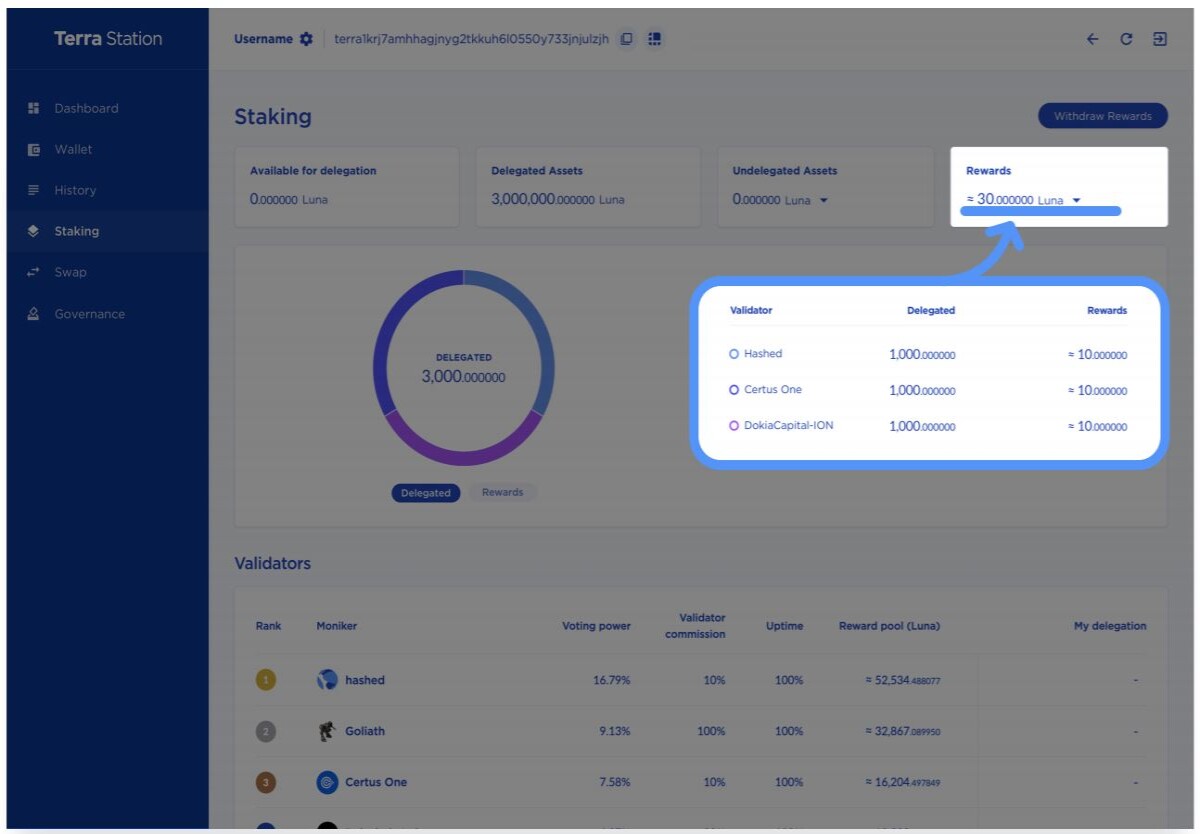The image size is (1200, 834).
Task: Switch chart to Delegated view
Action: click(x=426, y=493)
